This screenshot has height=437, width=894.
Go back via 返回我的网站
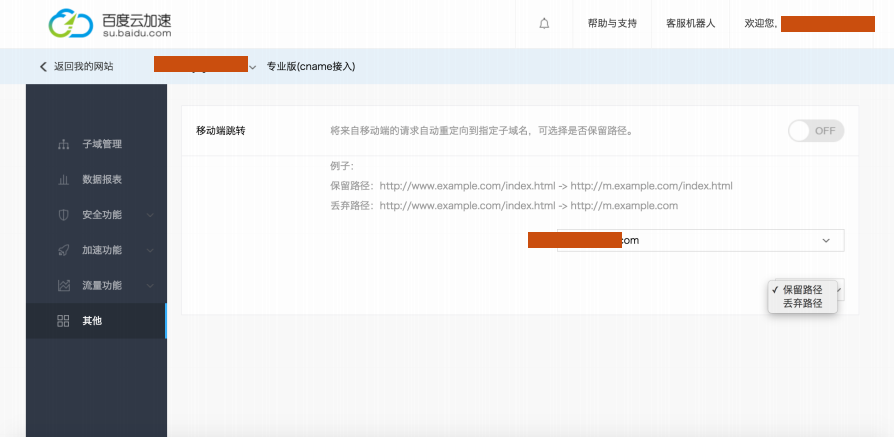point(76,66)
